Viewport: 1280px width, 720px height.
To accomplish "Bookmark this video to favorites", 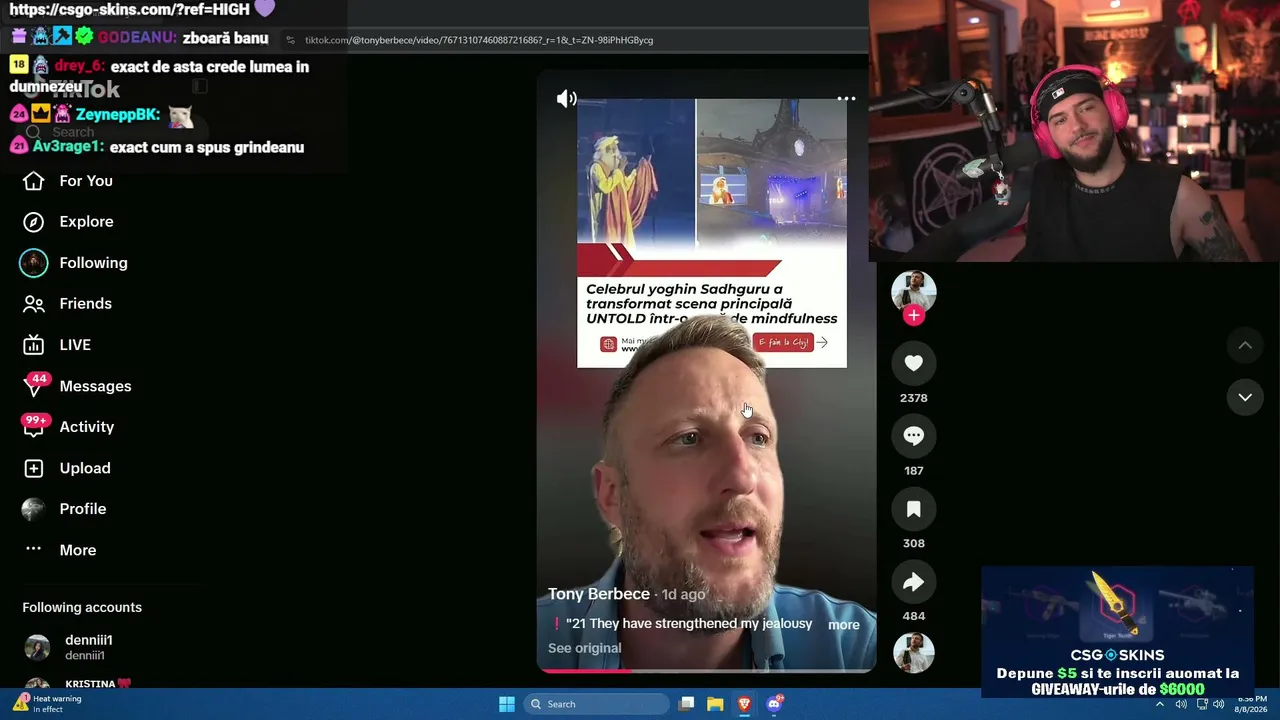I will coord(913,509).
